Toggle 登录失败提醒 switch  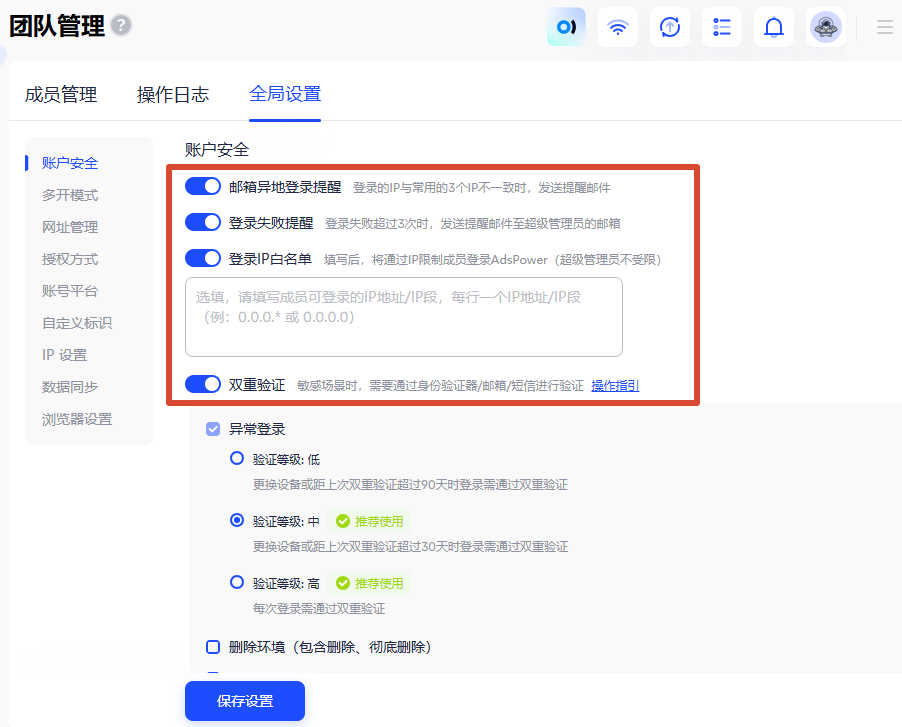pyautogui.click(x=203, y=222)
